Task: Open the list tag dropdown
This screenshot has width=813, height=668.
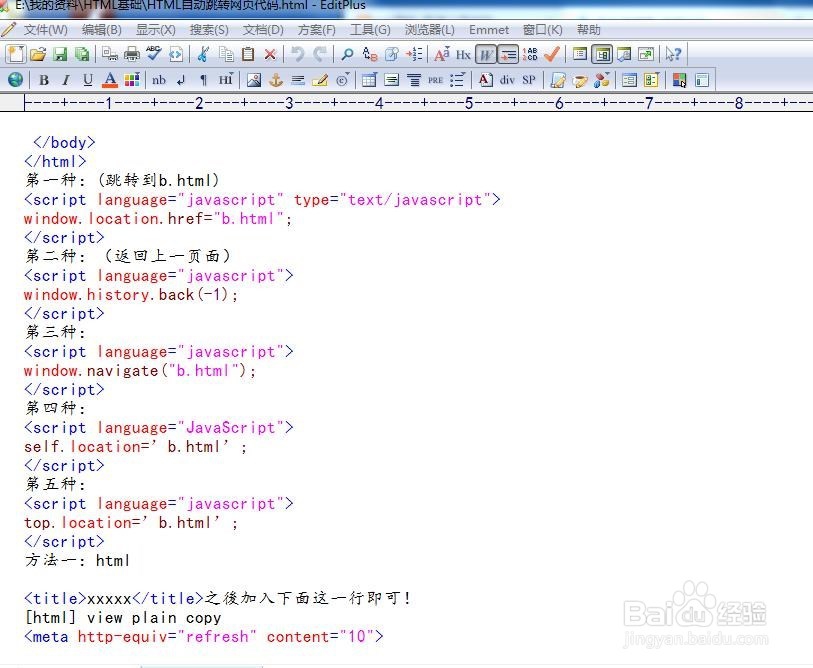Action: 457,80
